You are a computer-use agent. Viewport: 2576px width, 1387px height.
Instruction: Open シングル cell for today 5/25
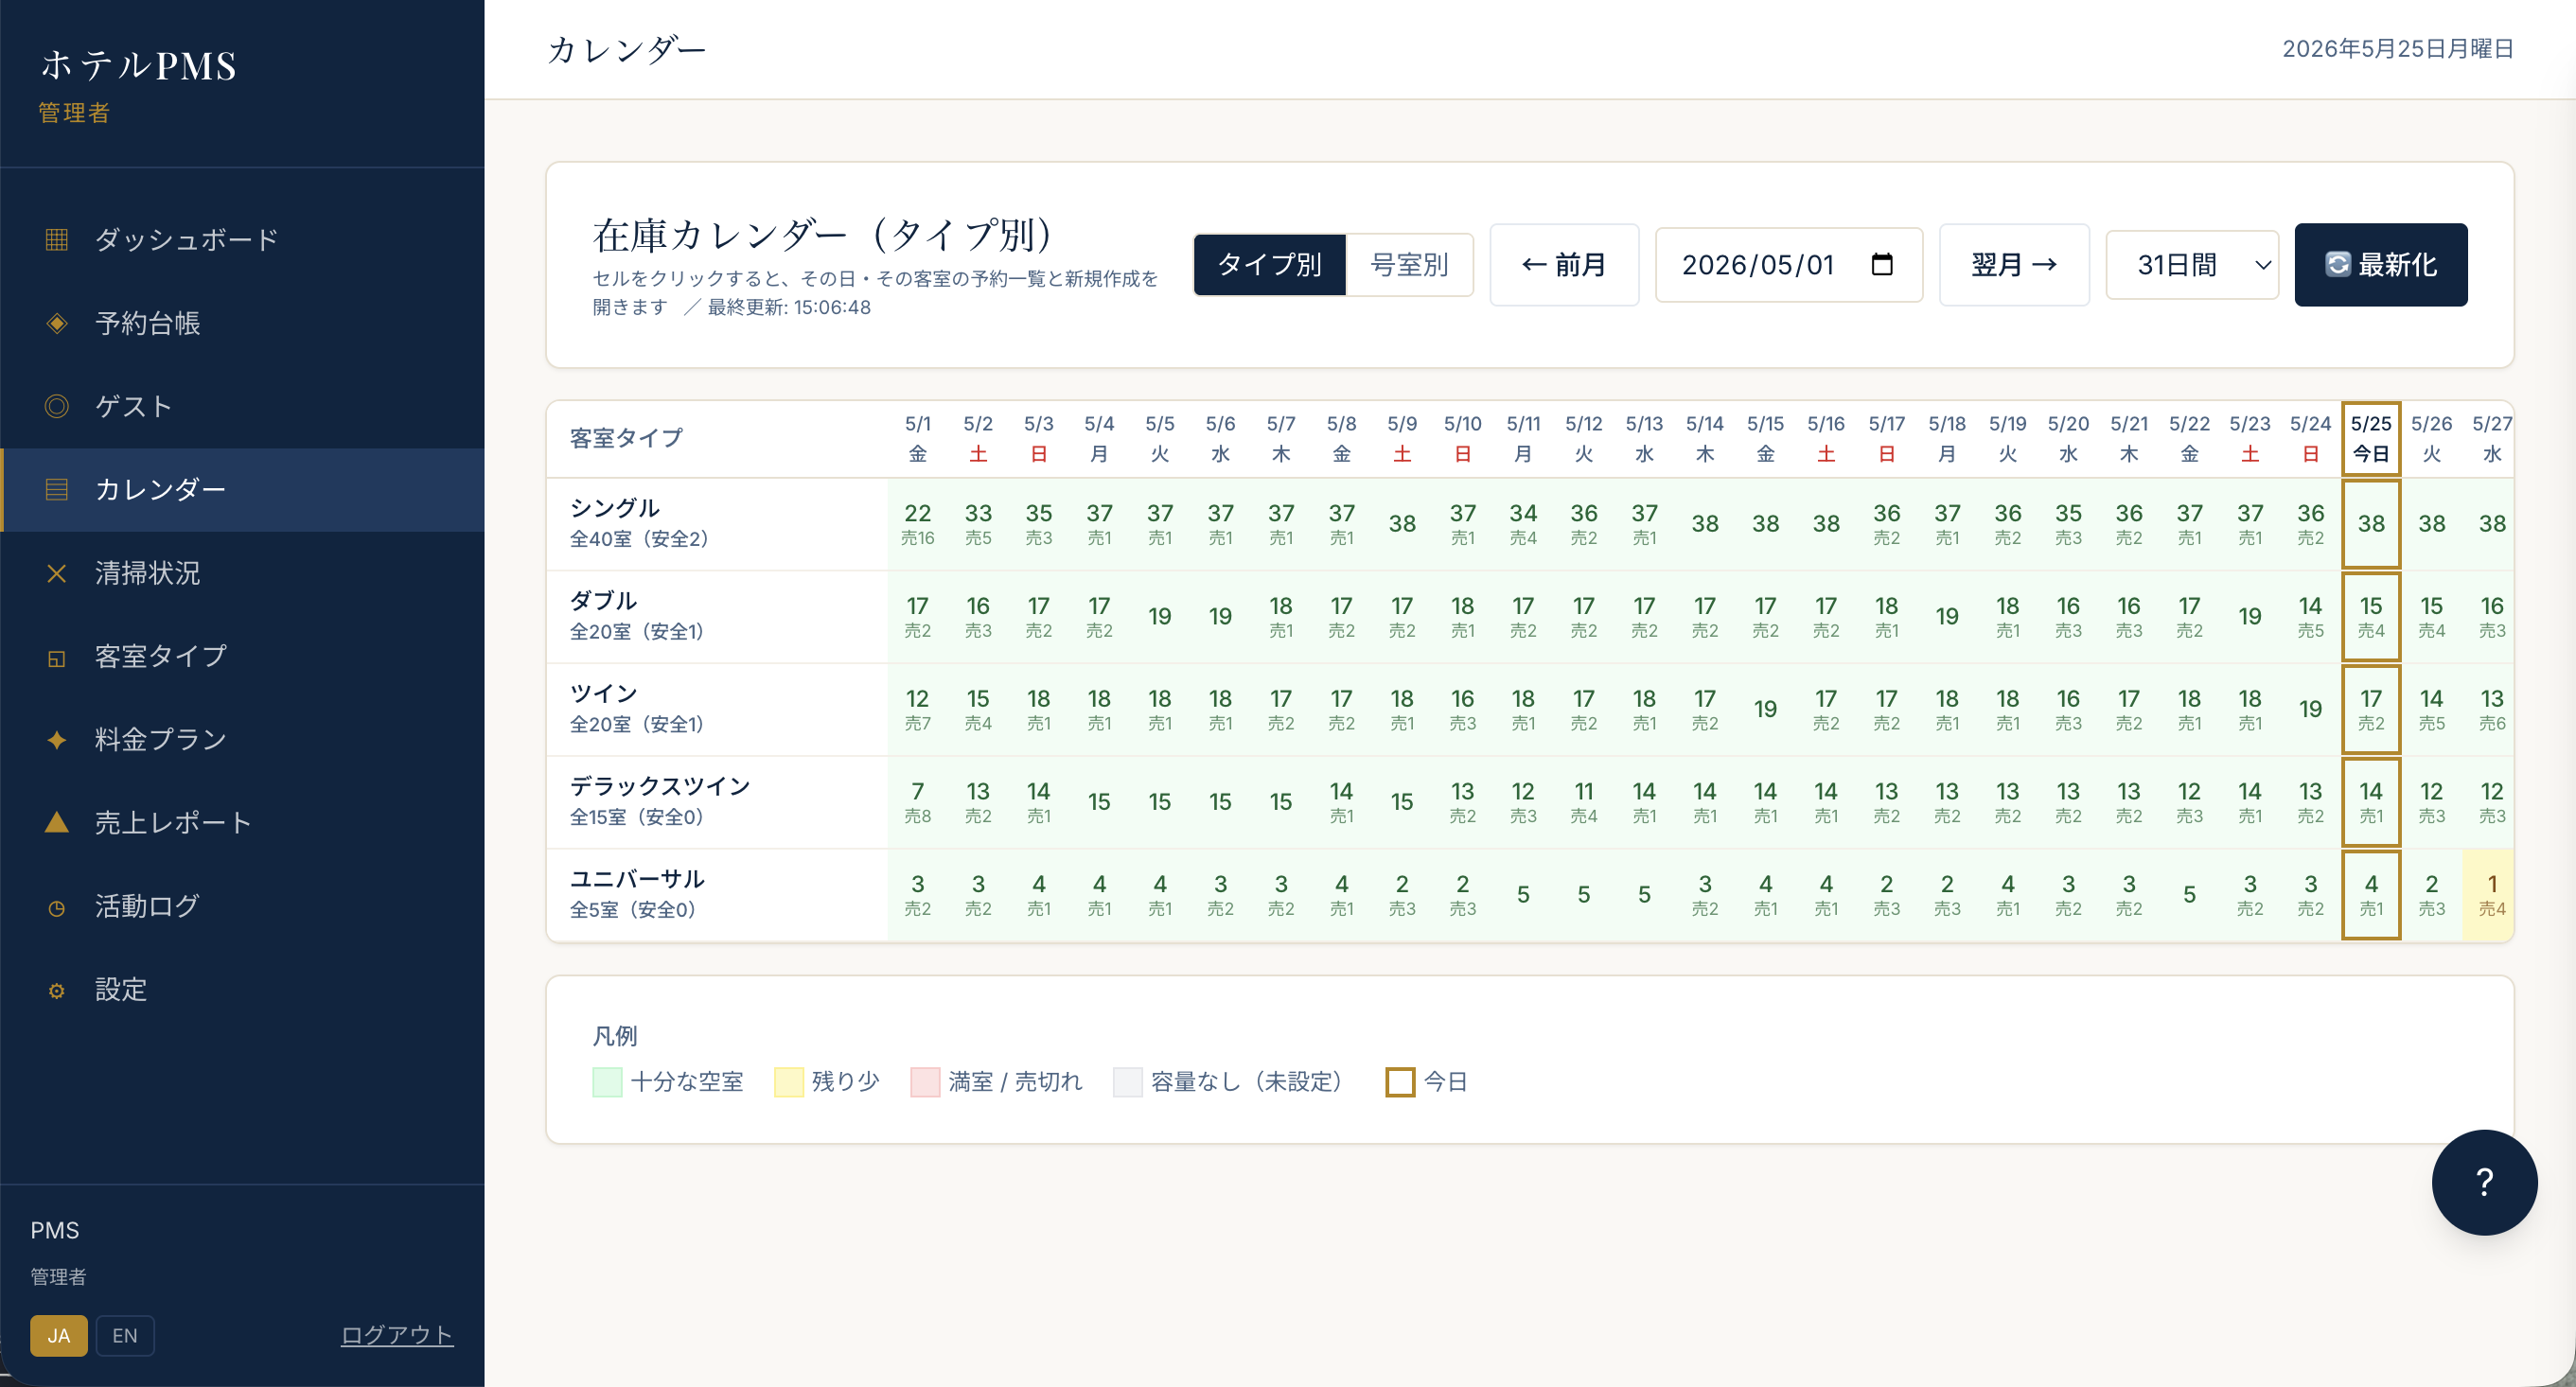2371,524
